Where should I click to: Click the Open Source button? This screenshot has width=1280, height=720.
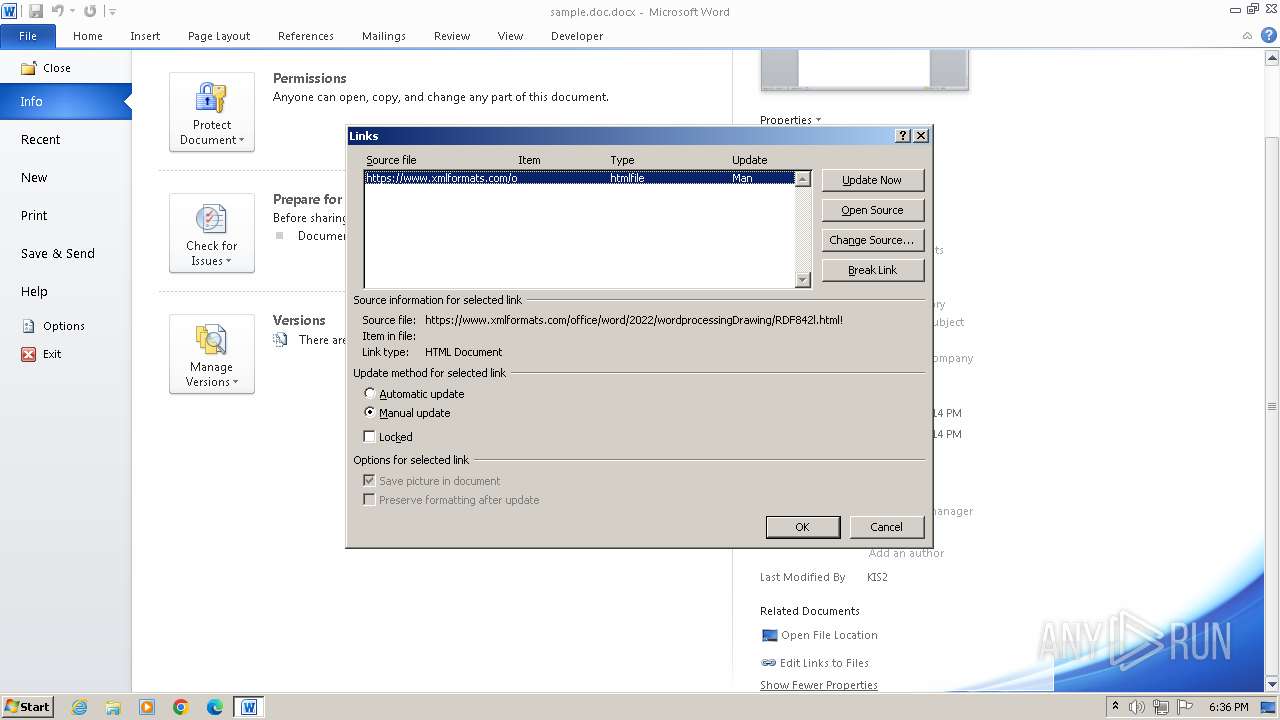(x=872, y=210)
